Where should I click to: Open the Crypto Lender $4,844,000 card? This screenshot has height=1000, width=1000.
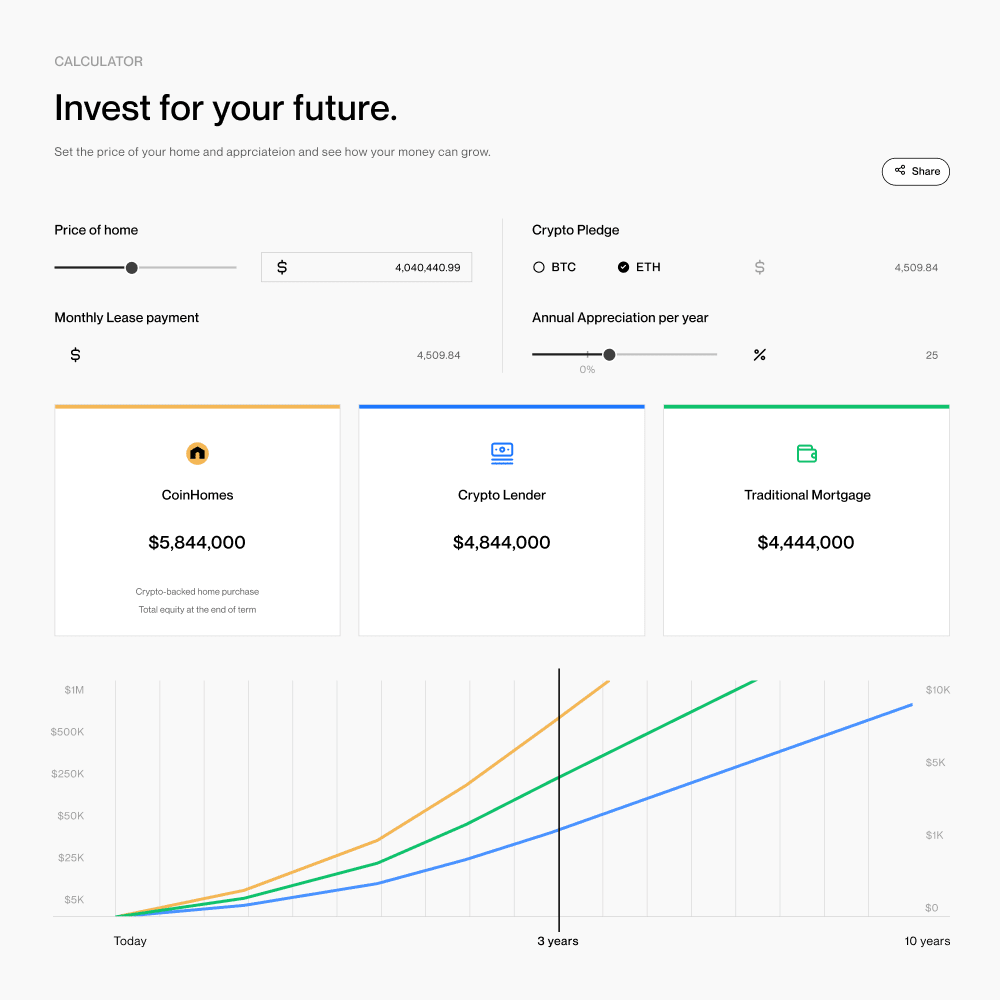[x=502, y=520]
